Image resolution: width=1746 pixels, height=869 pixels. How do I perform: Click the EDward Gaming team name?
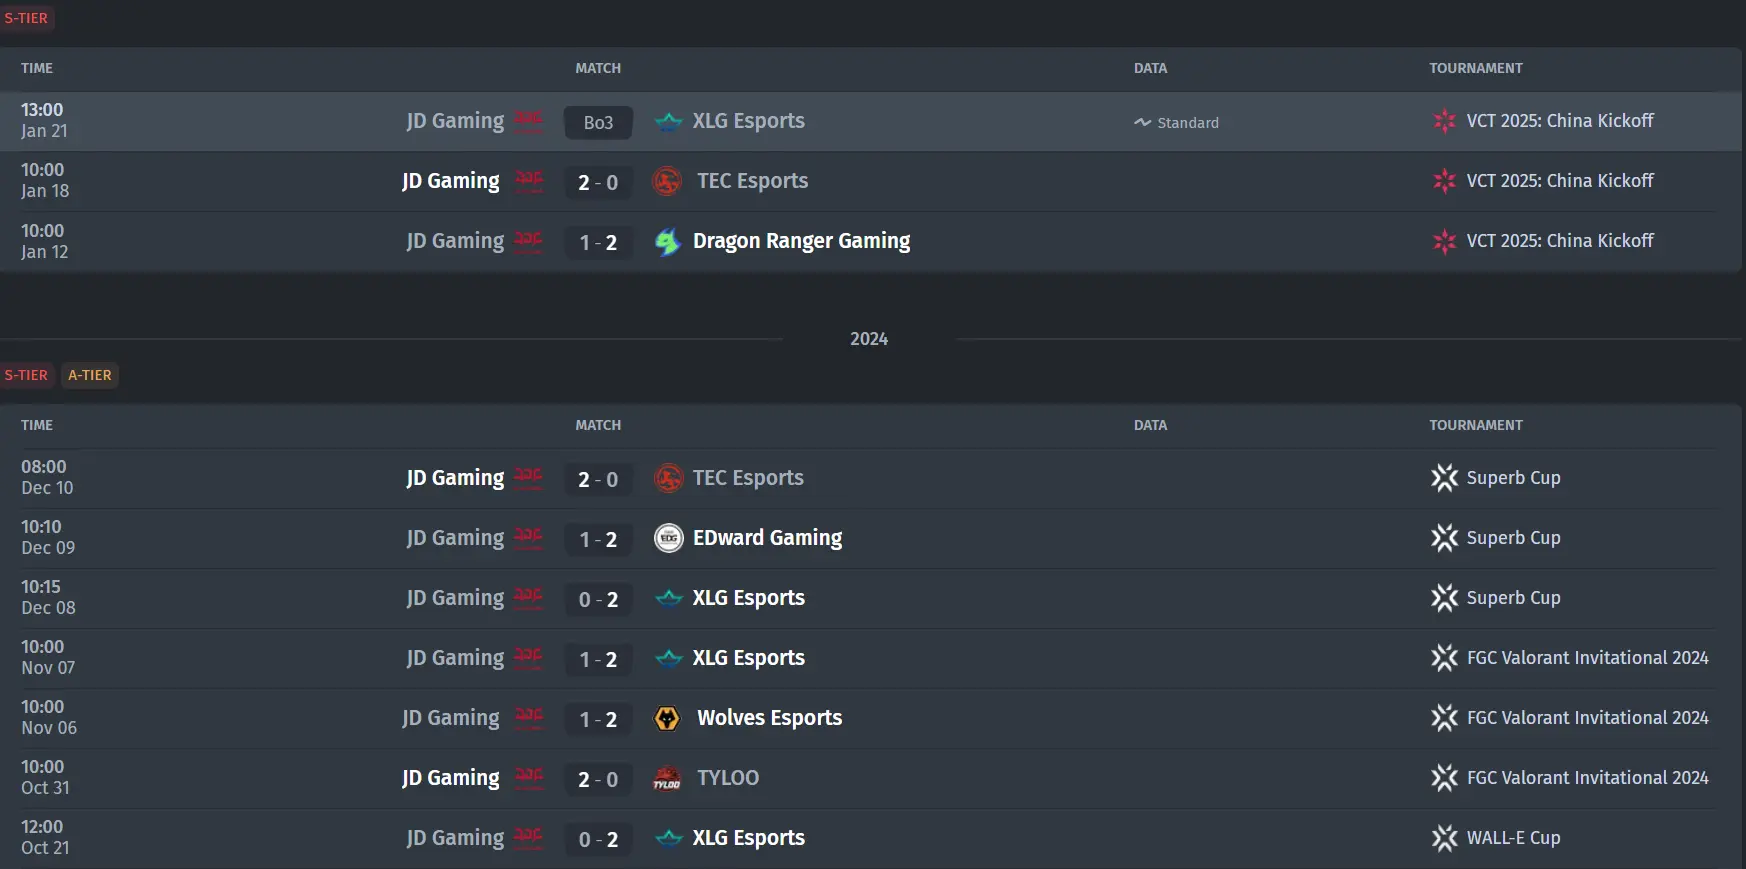click(767, 538)
